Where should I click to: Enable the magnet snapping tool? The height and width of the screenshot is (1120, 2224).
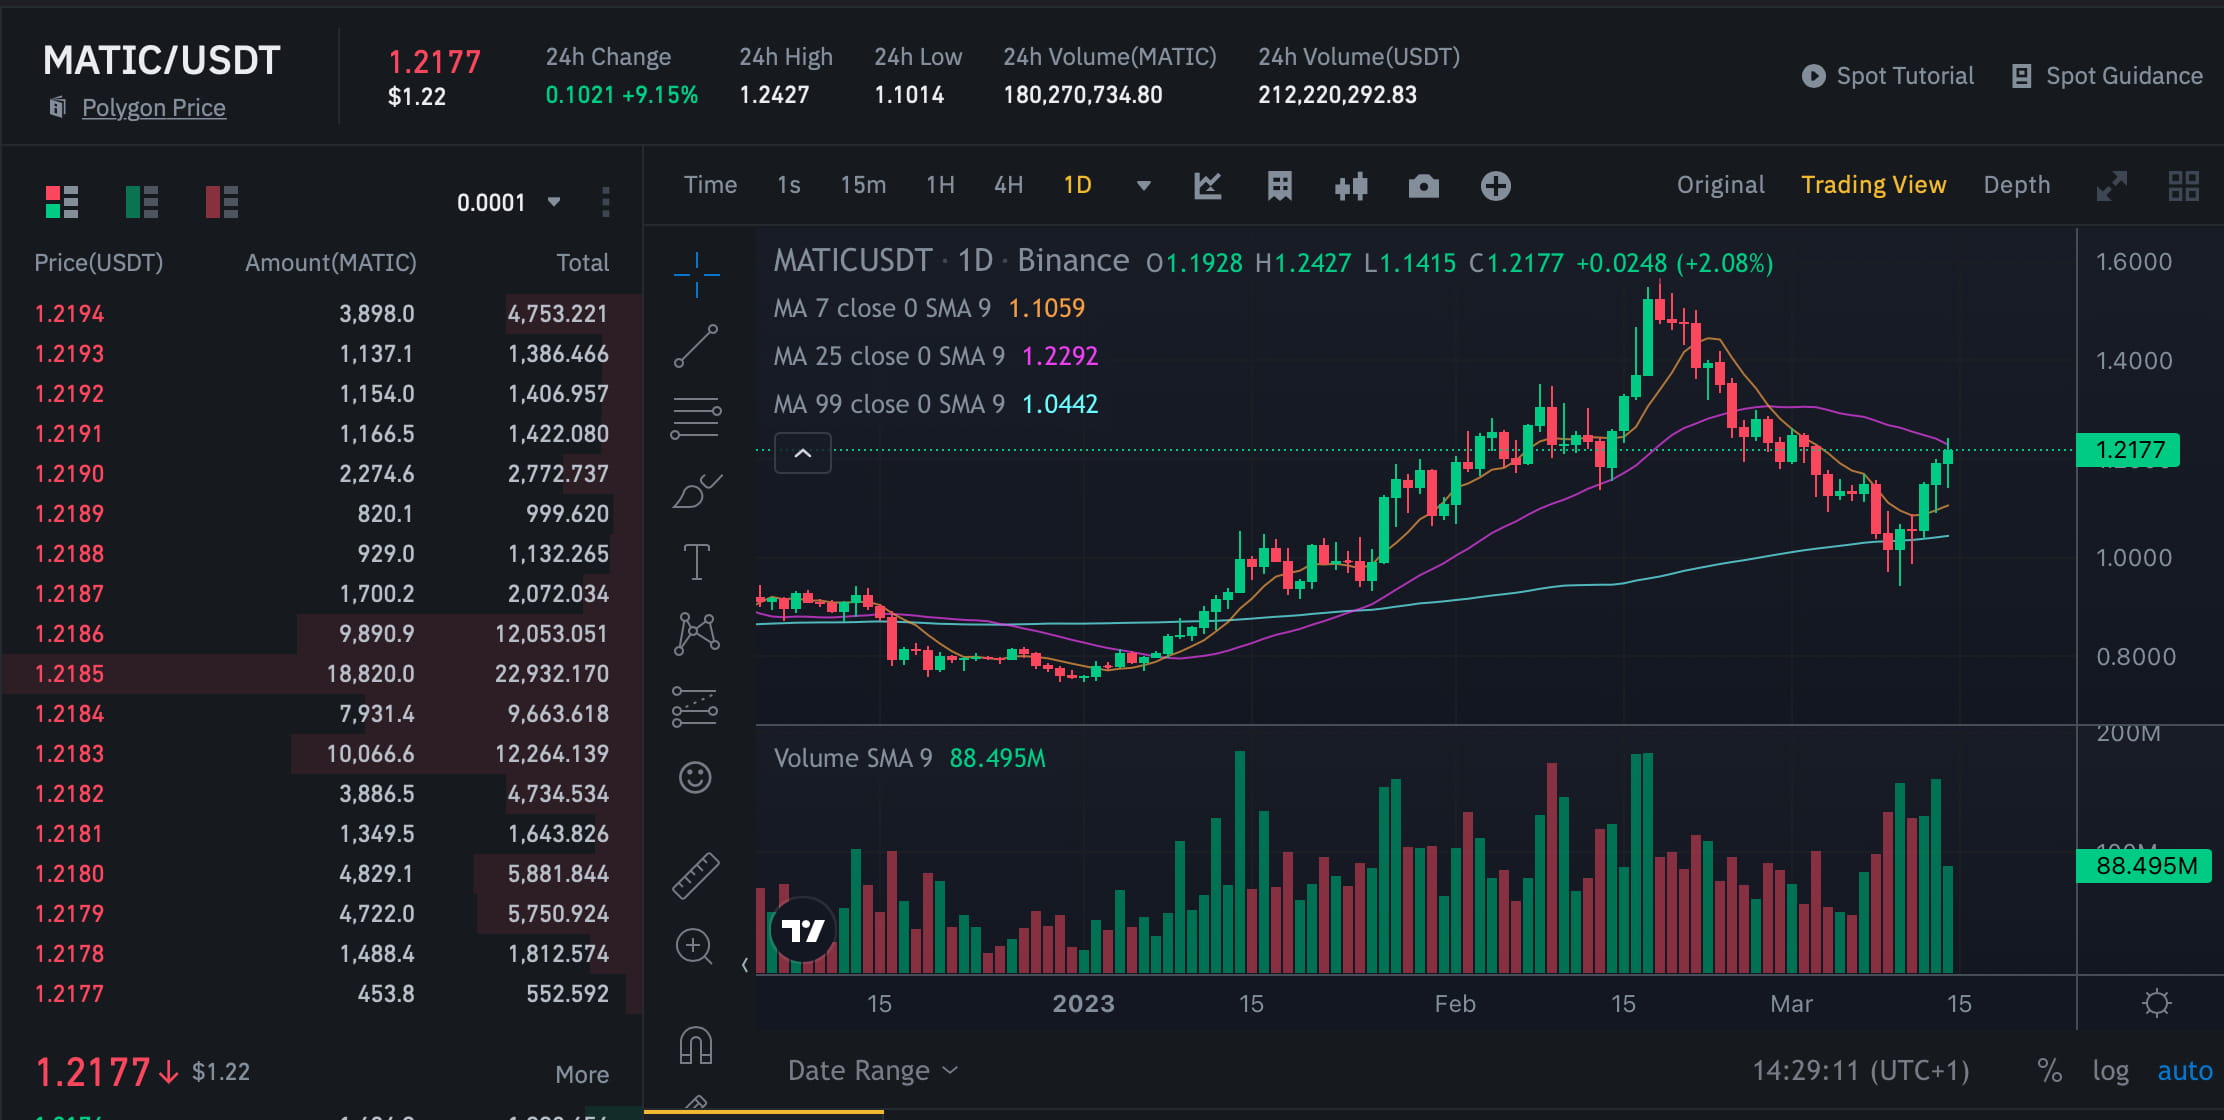(x=697, y=1042)
